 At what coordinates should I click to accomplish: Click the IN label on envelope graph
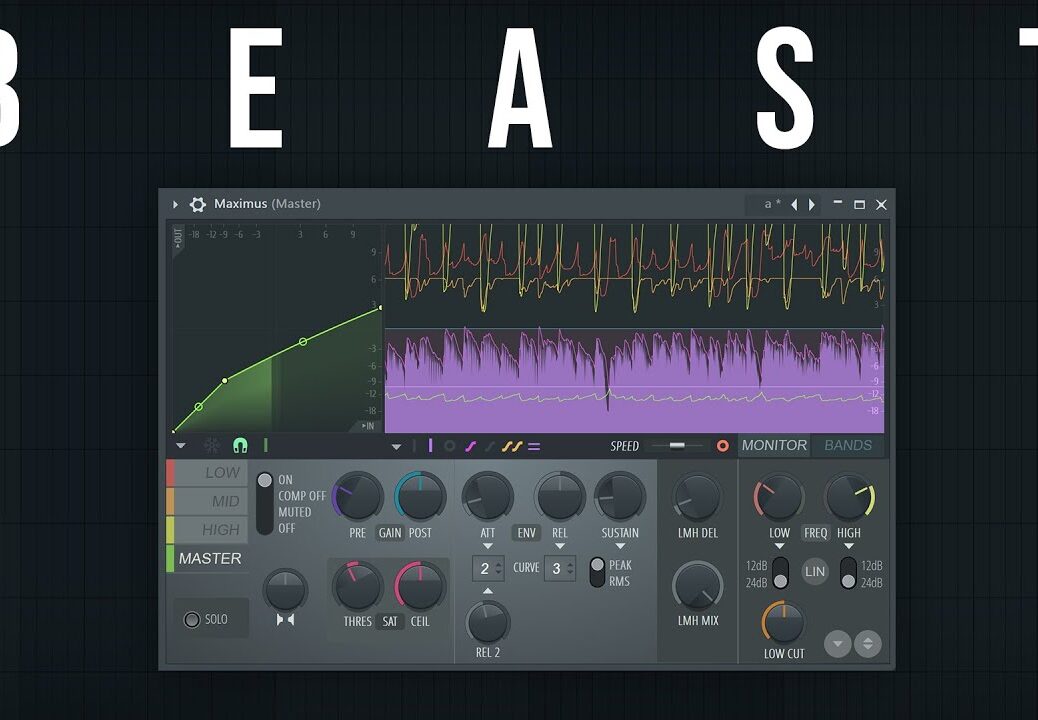(367, 426)
